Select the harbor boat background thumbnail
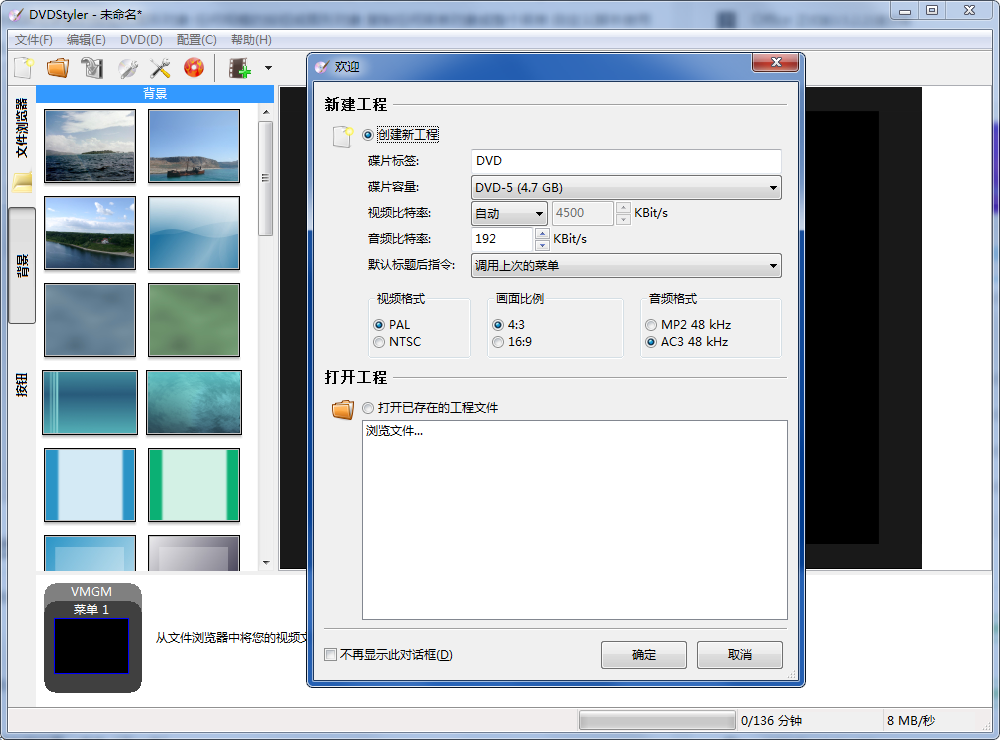This screenshot has width=1000, height=740. click(x=193, y=146)
